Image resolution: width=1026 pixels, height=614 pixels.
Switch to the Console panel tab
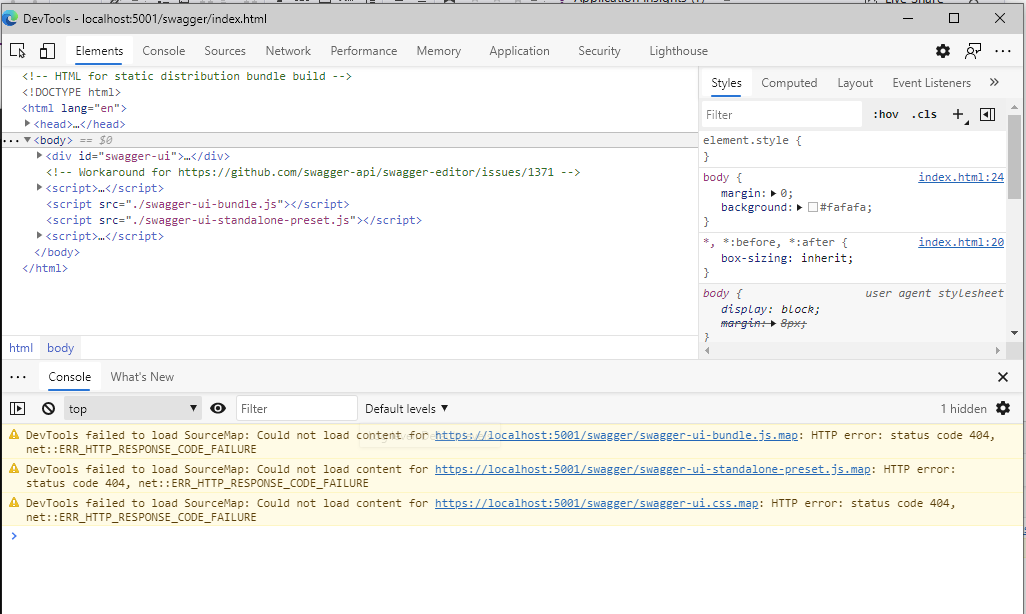[164, 51]
